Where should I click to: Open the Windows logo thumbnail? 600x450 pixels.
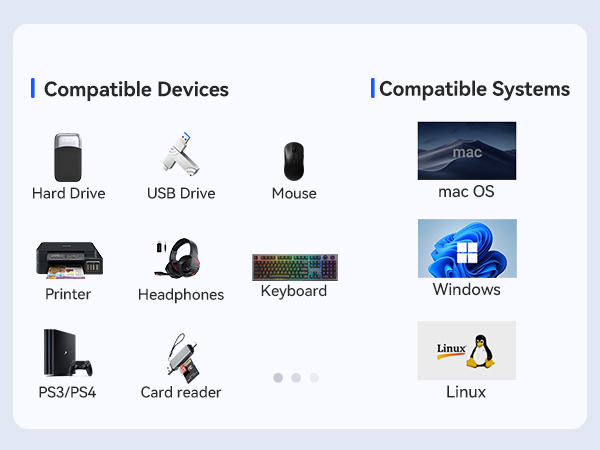(x=467, y=248)
